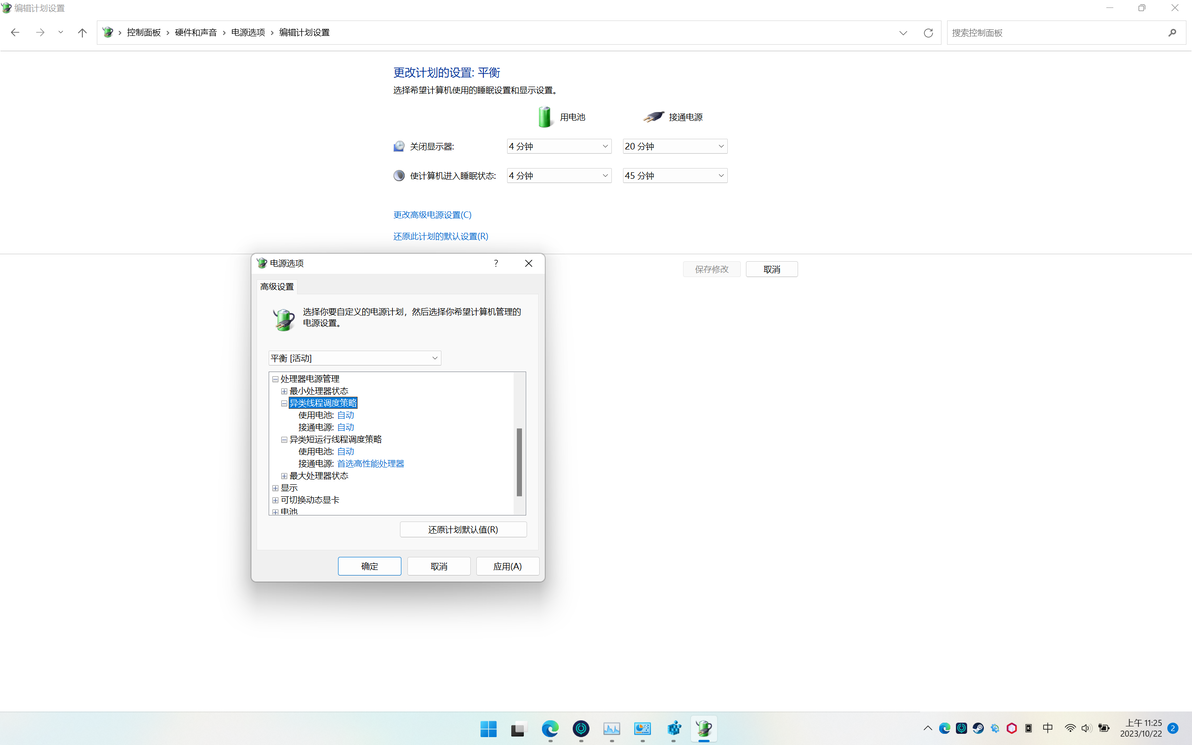
Task: Confirm with 确定 in the 电源选项 dialog
Action: coord(369,566)
